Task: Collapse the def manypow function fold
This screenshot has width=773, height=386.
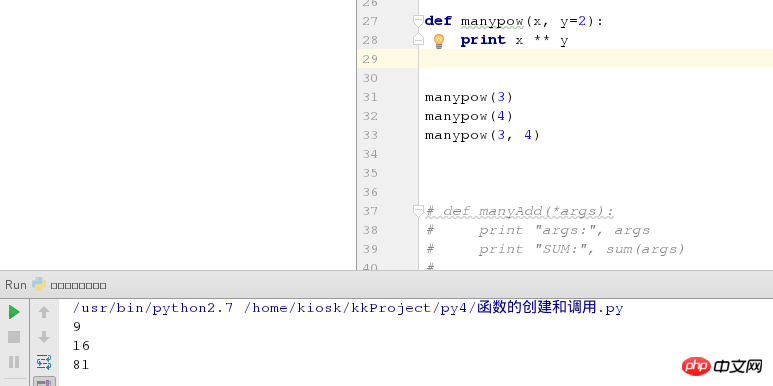Action: pos(418,21)
